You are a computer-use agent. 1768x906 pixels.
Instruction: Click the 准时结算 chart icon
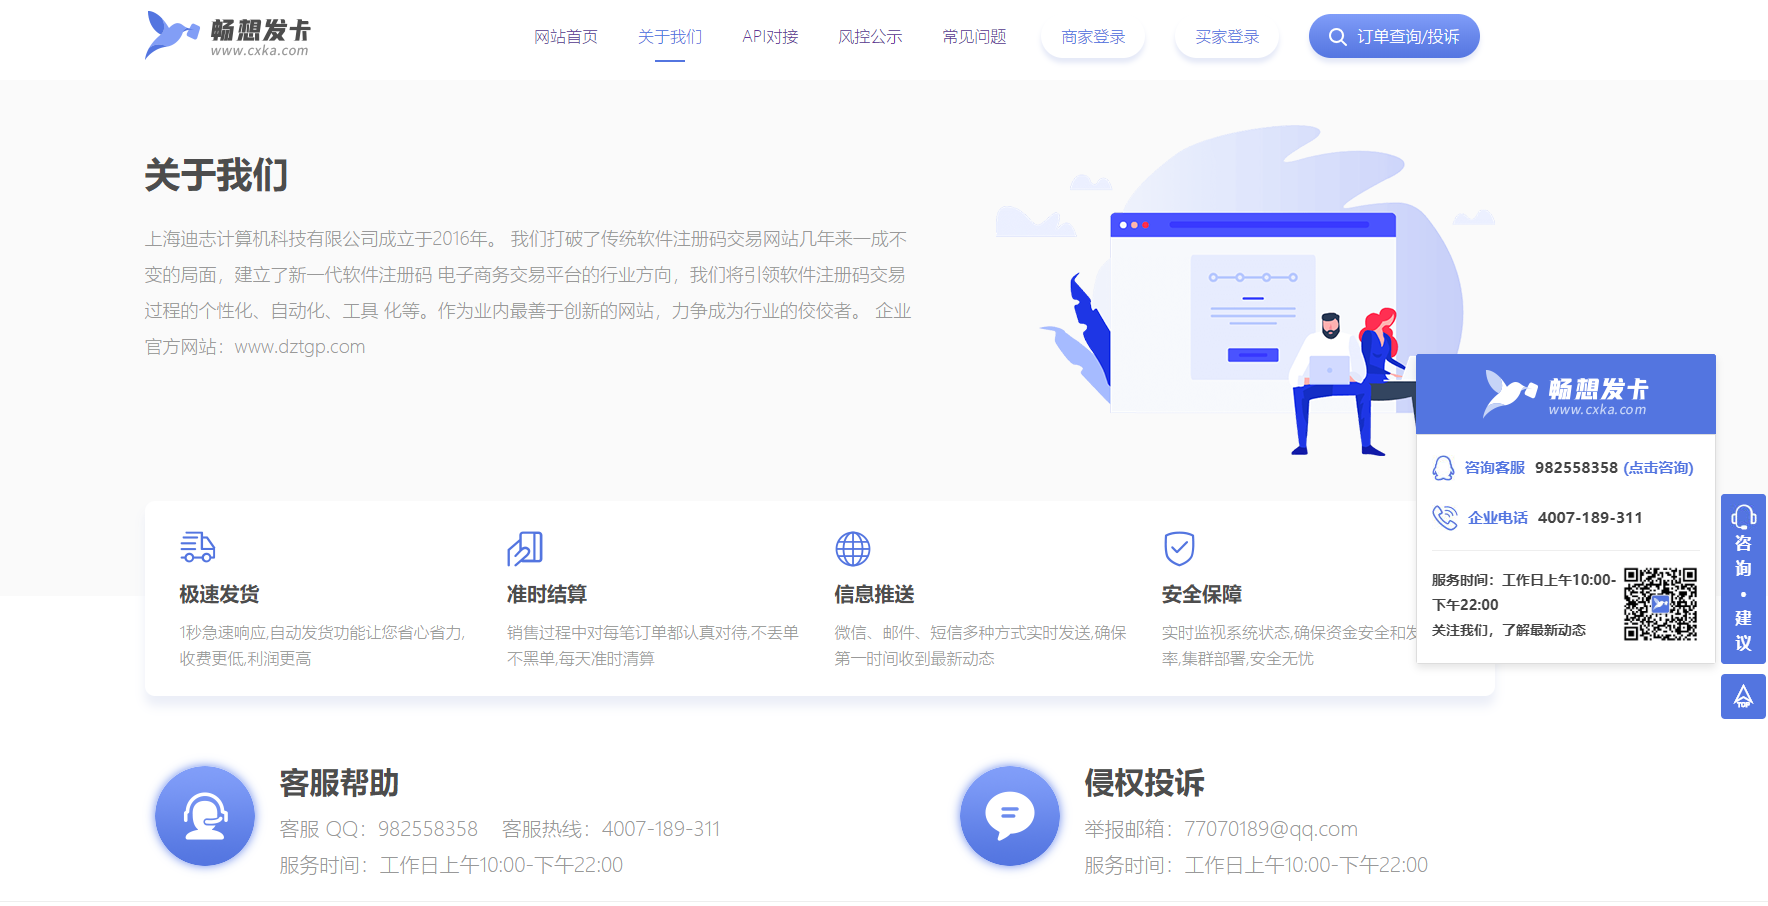(x=525, y=548)
